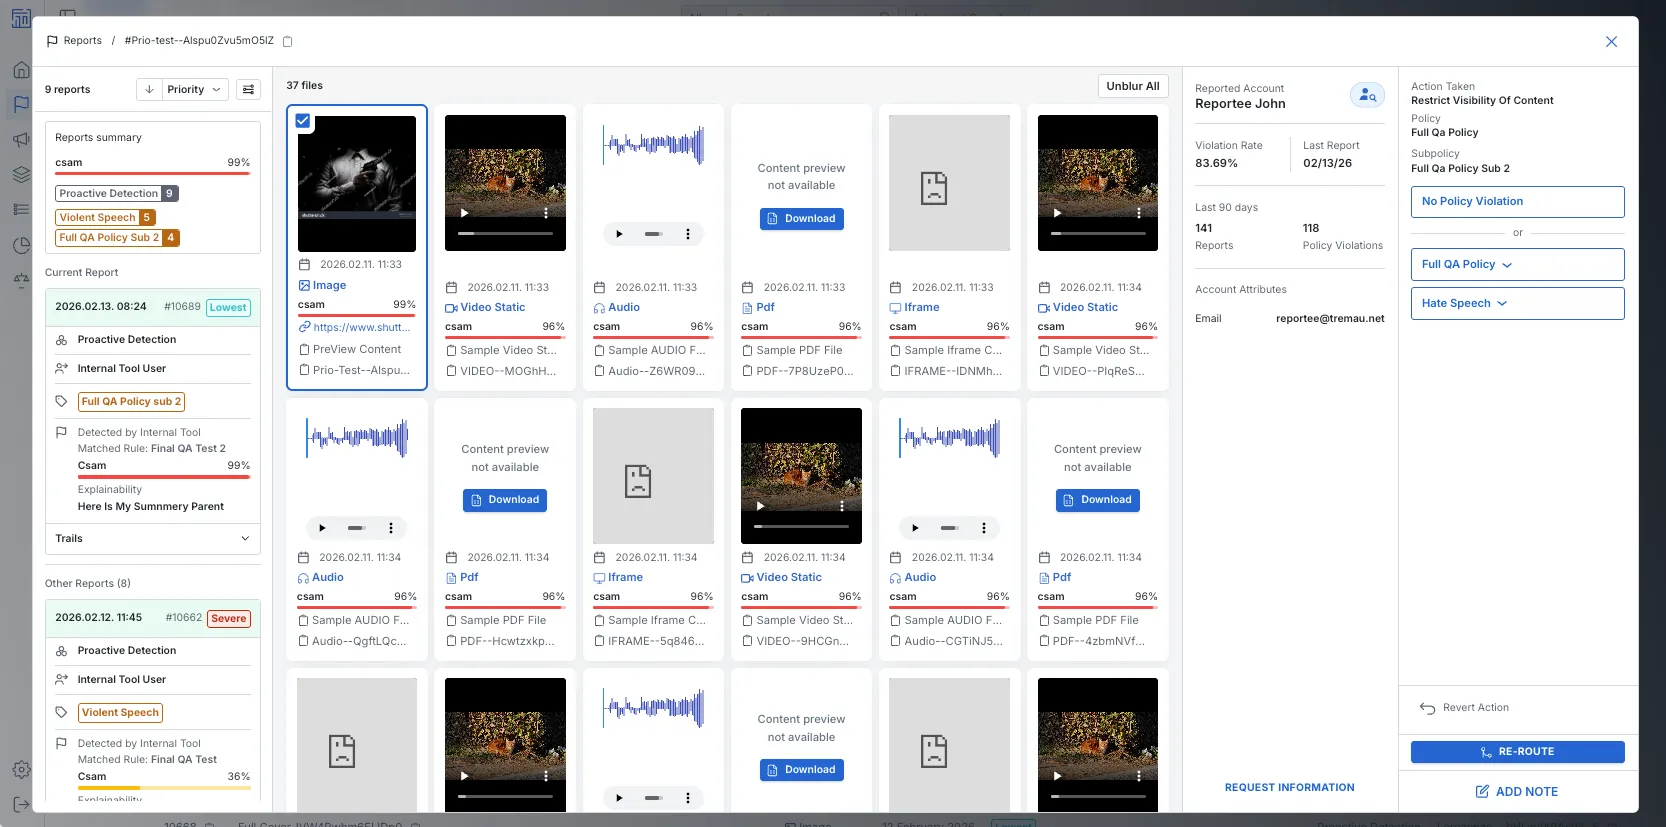The height and width of the screenshot is (827, 1666).
Task: Open the megaphone icon in the sidebar
Action: [21, 140]
